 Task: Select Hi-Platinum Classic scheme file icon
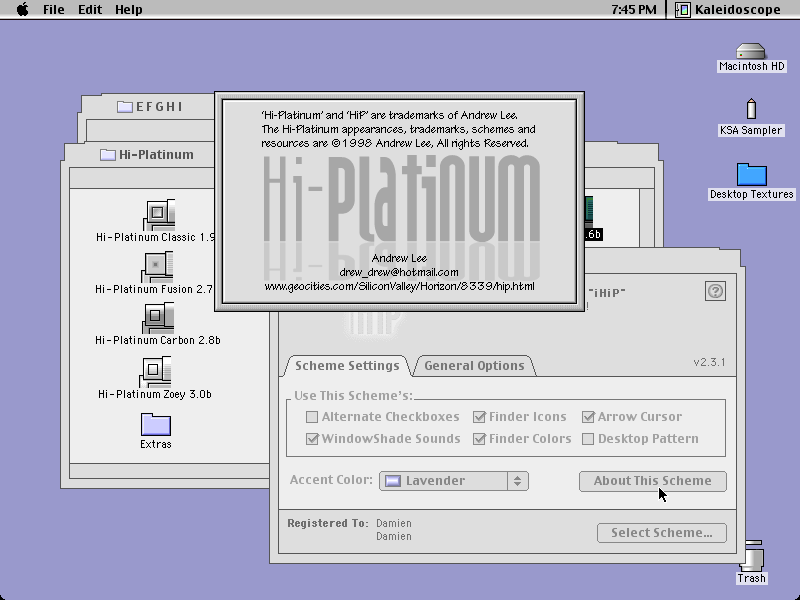click(159, 215)
